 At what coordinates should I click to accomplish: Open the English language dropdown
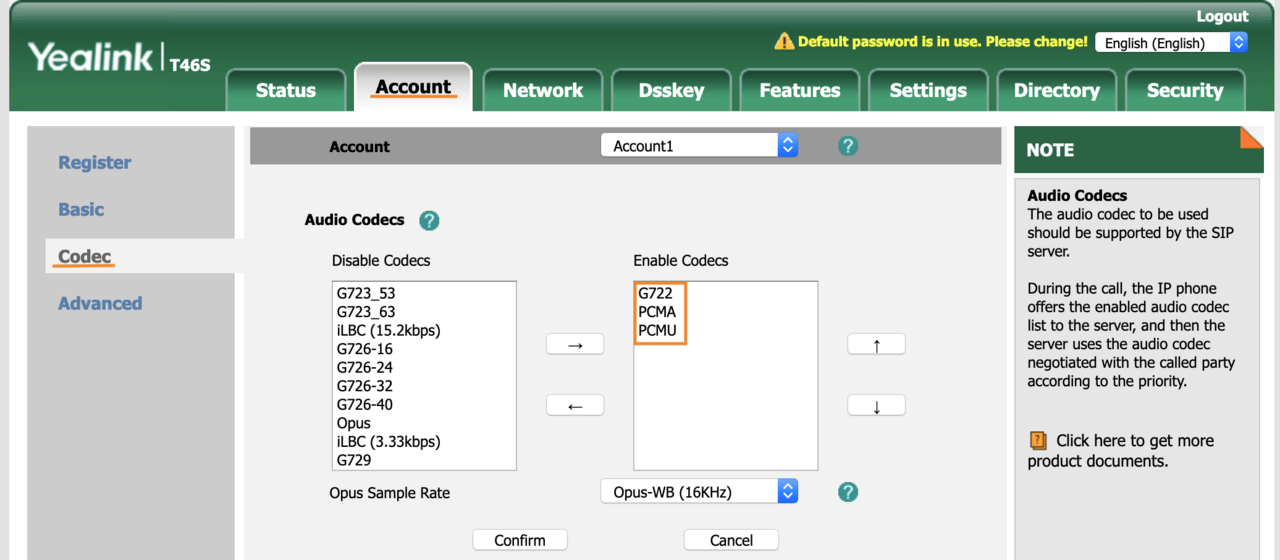pos(1171,43)
